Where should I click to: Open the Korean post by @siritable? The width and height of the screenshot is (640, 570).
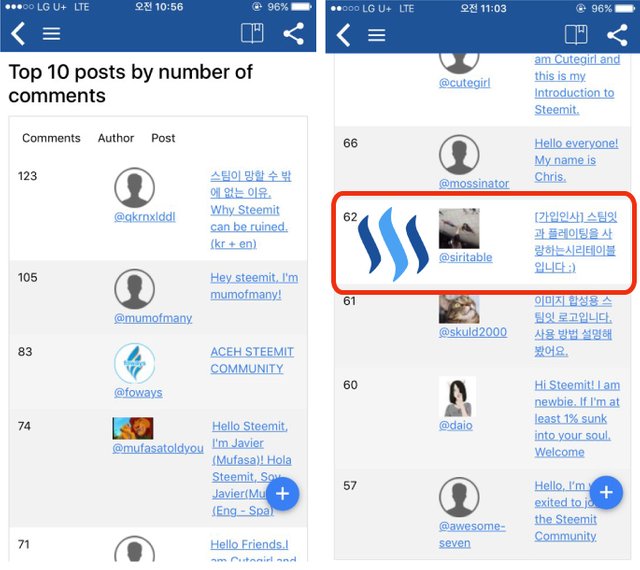coord(576,242)
